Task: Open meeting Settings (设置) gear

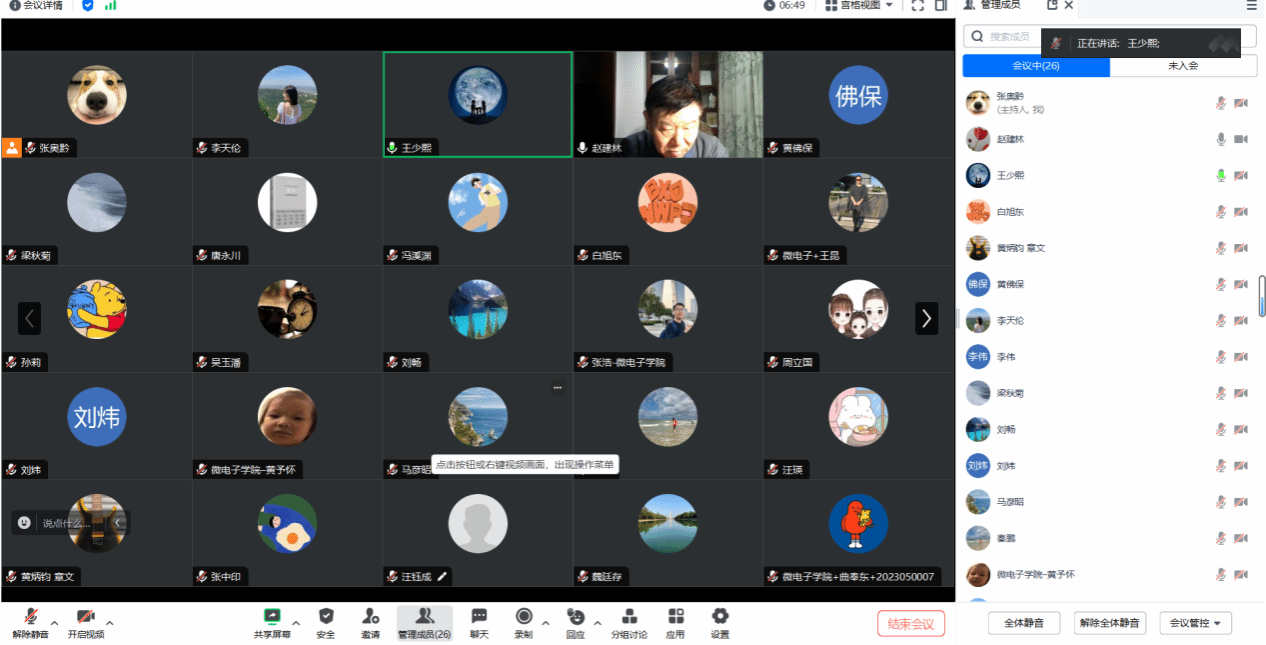Action: [720, 622]
